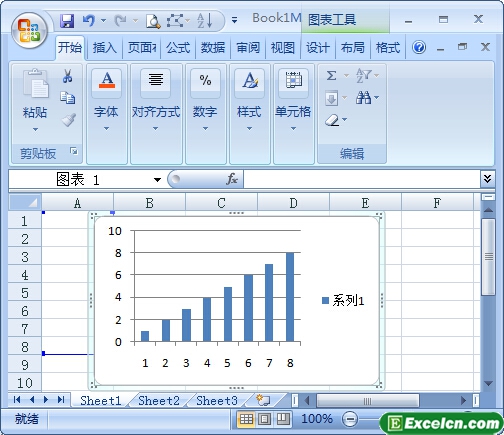
Task: Click the Save icon in quick access toolbar
Action: tap(67, 21)
